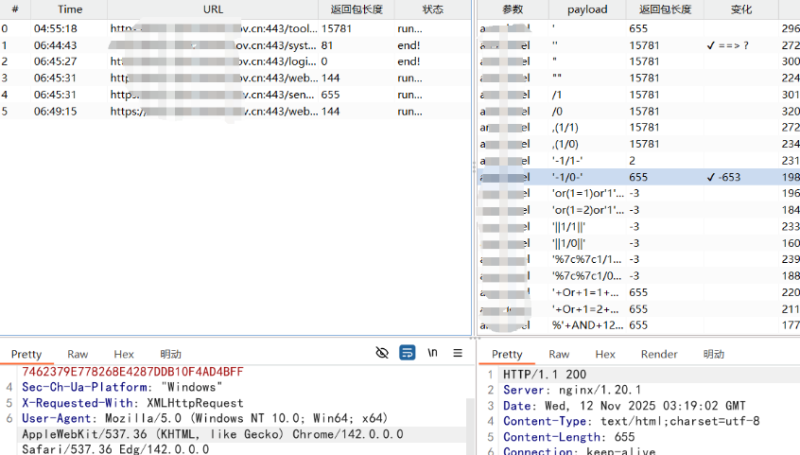This screenshot has height=455, width=800.
Task: Click the Content-Type response header line
Action: tap(631, 421)
